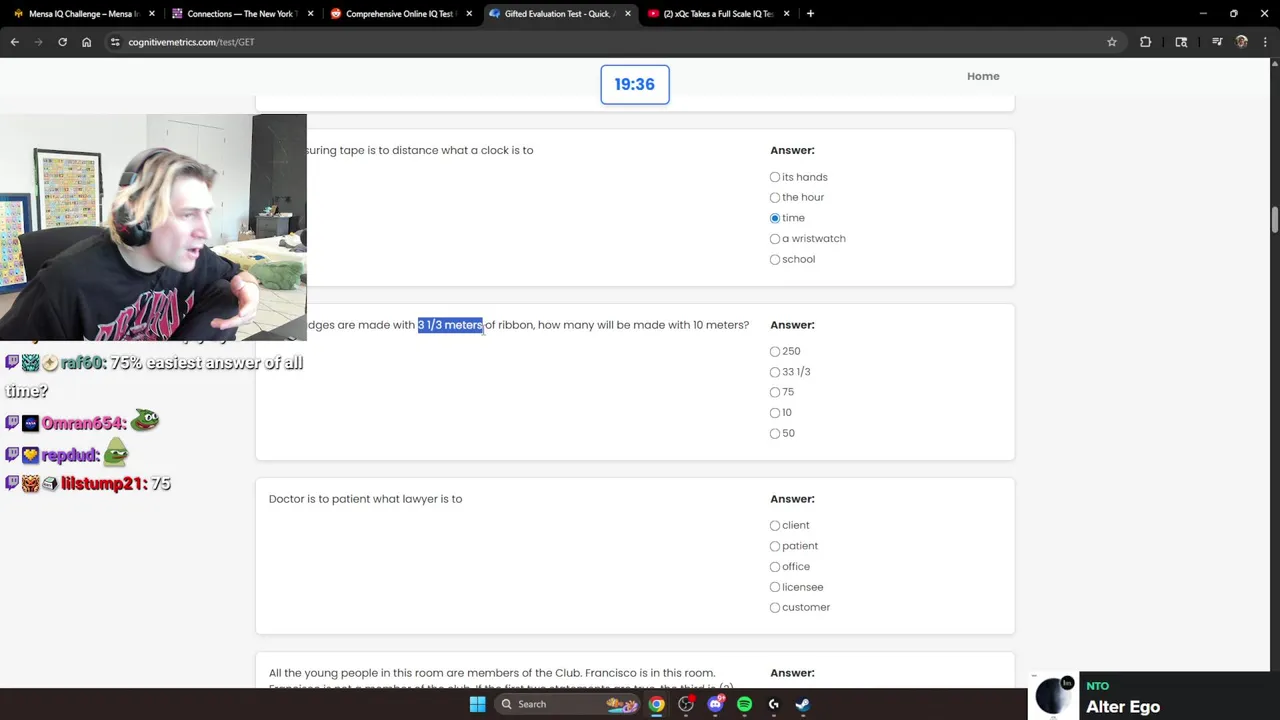The width and height of the screenshot is (1280, 720).
Task: Click the highlighted '3 1/3 meters' text
Action: point(450,325)
